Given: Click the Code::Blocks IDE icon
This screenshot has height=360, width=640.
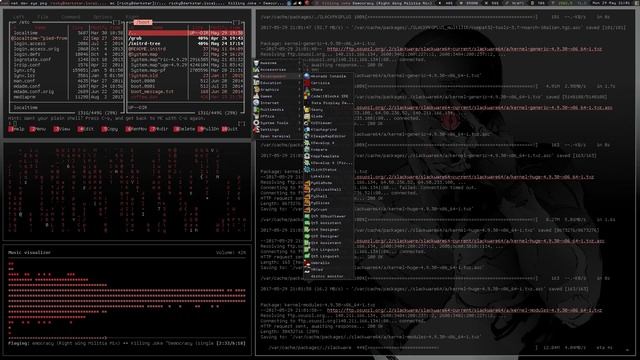Looking at the screenshot, I should click(307, 96).
